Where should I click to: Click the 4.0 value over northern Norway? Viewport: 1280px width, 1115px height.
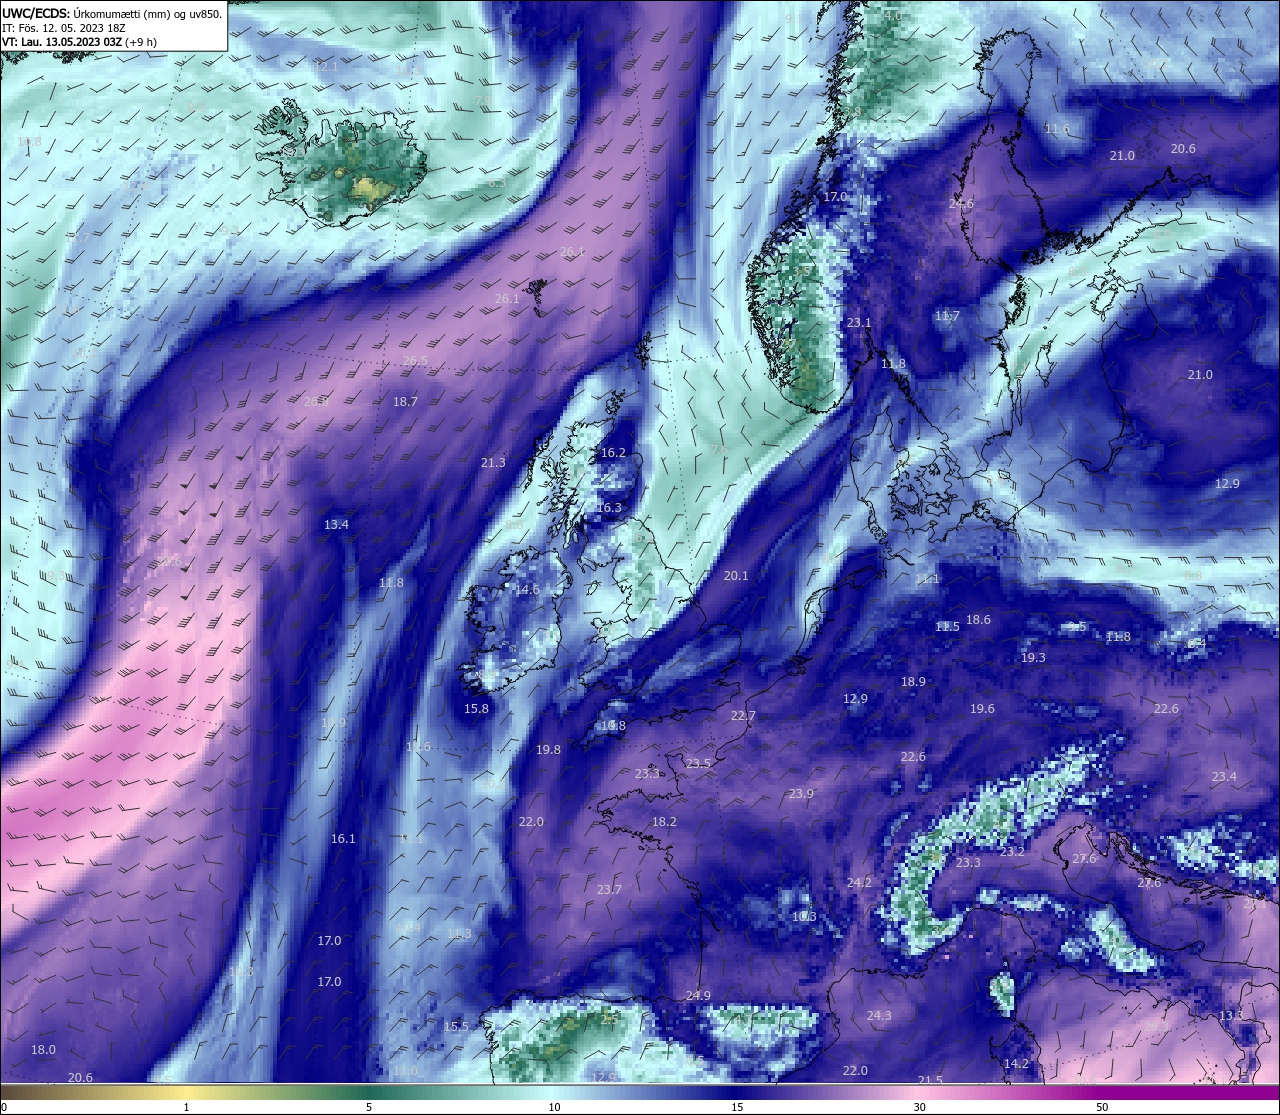click(x=893, y=16)
